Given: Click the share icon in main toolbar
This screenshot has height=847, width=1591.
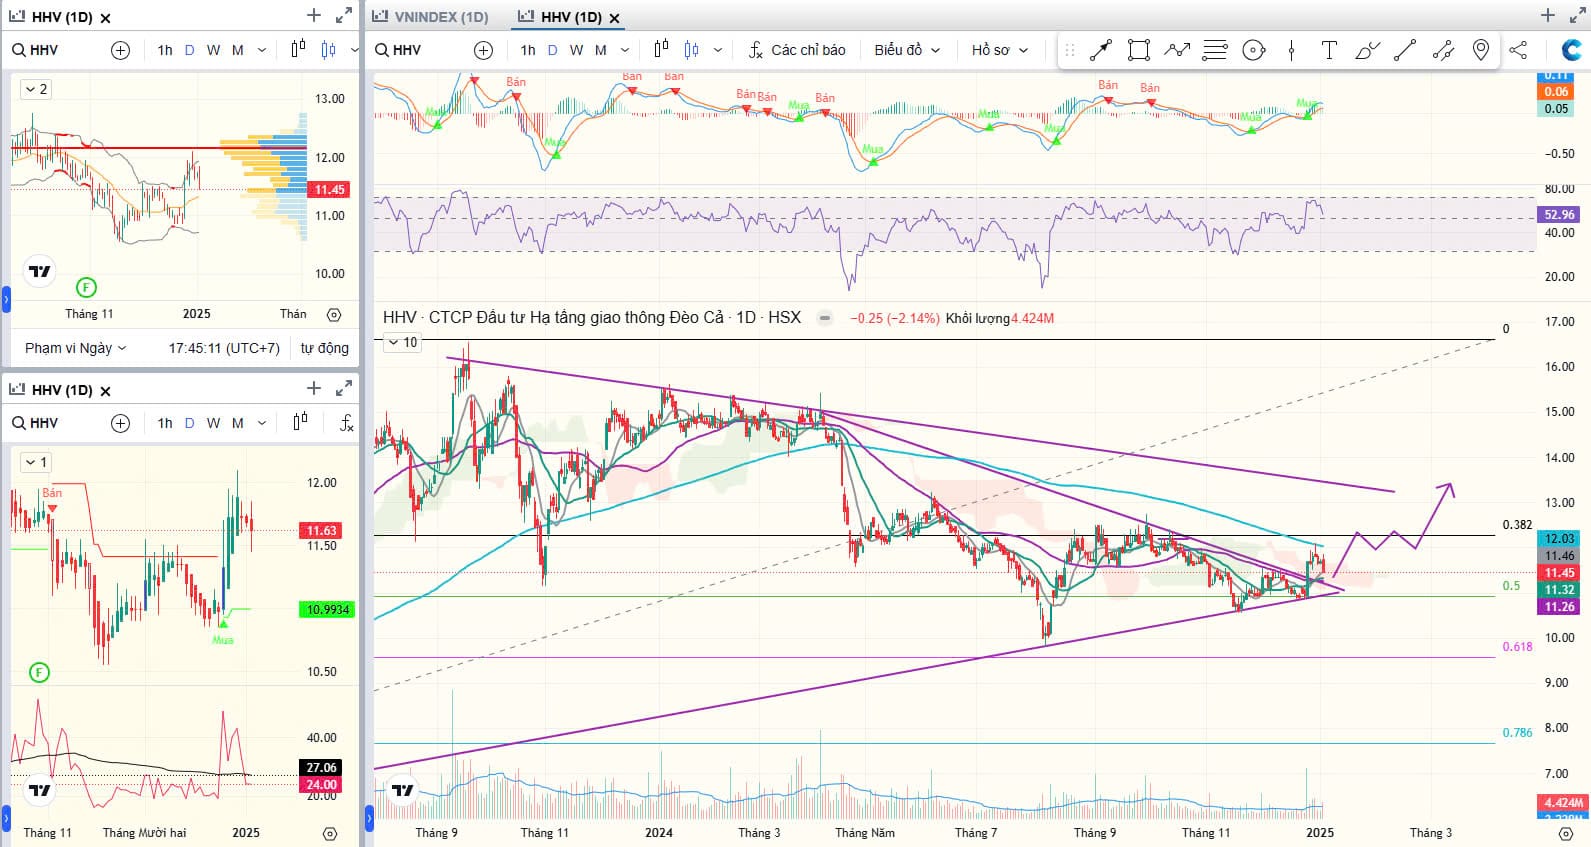Looking at the screenshot, I should (x=1518, y=50).
